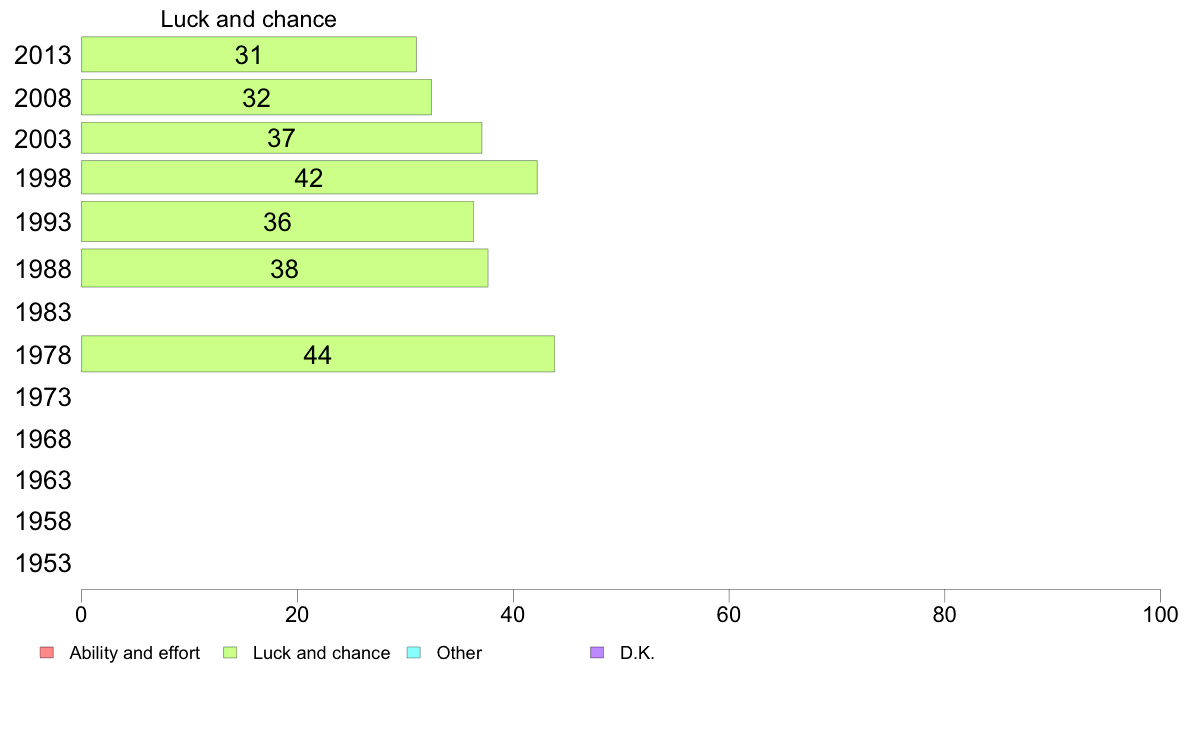Click the 1998 bar showing 42
Image resolution: width=1188 pixels, height=736 pixels.
[309, 177]
